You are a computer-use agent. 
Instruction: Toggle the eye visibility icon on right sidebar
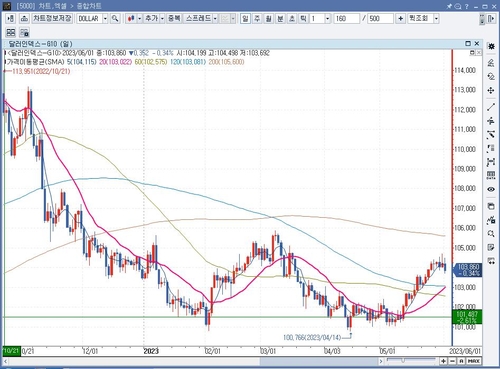(x=491, y=189)
